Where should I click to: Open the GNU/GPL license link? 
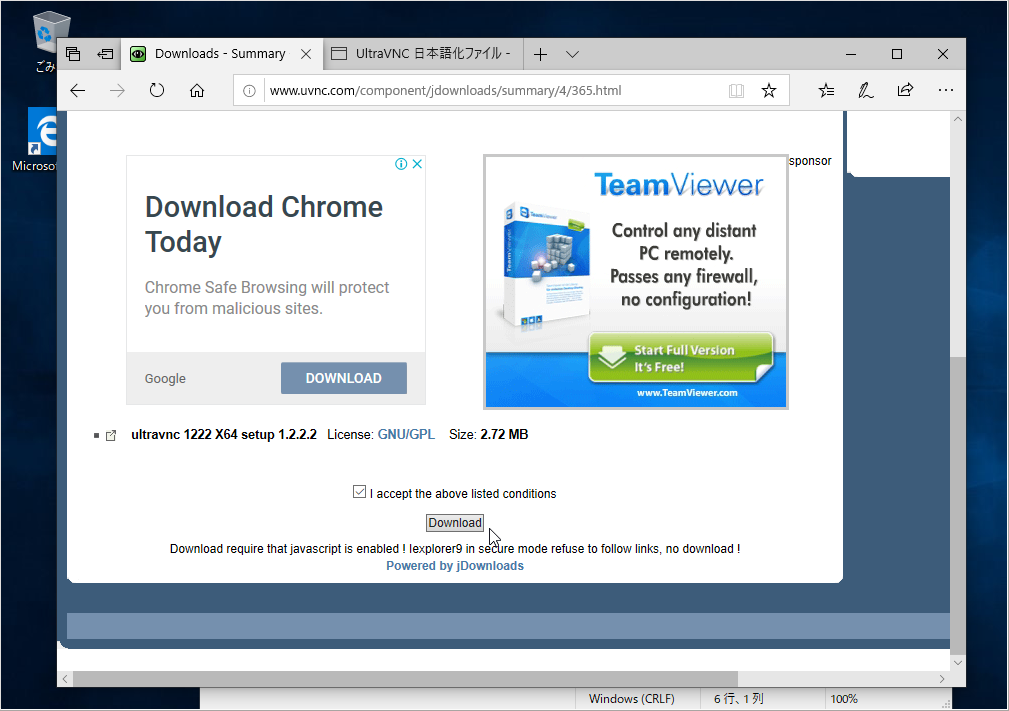(406, 435)
